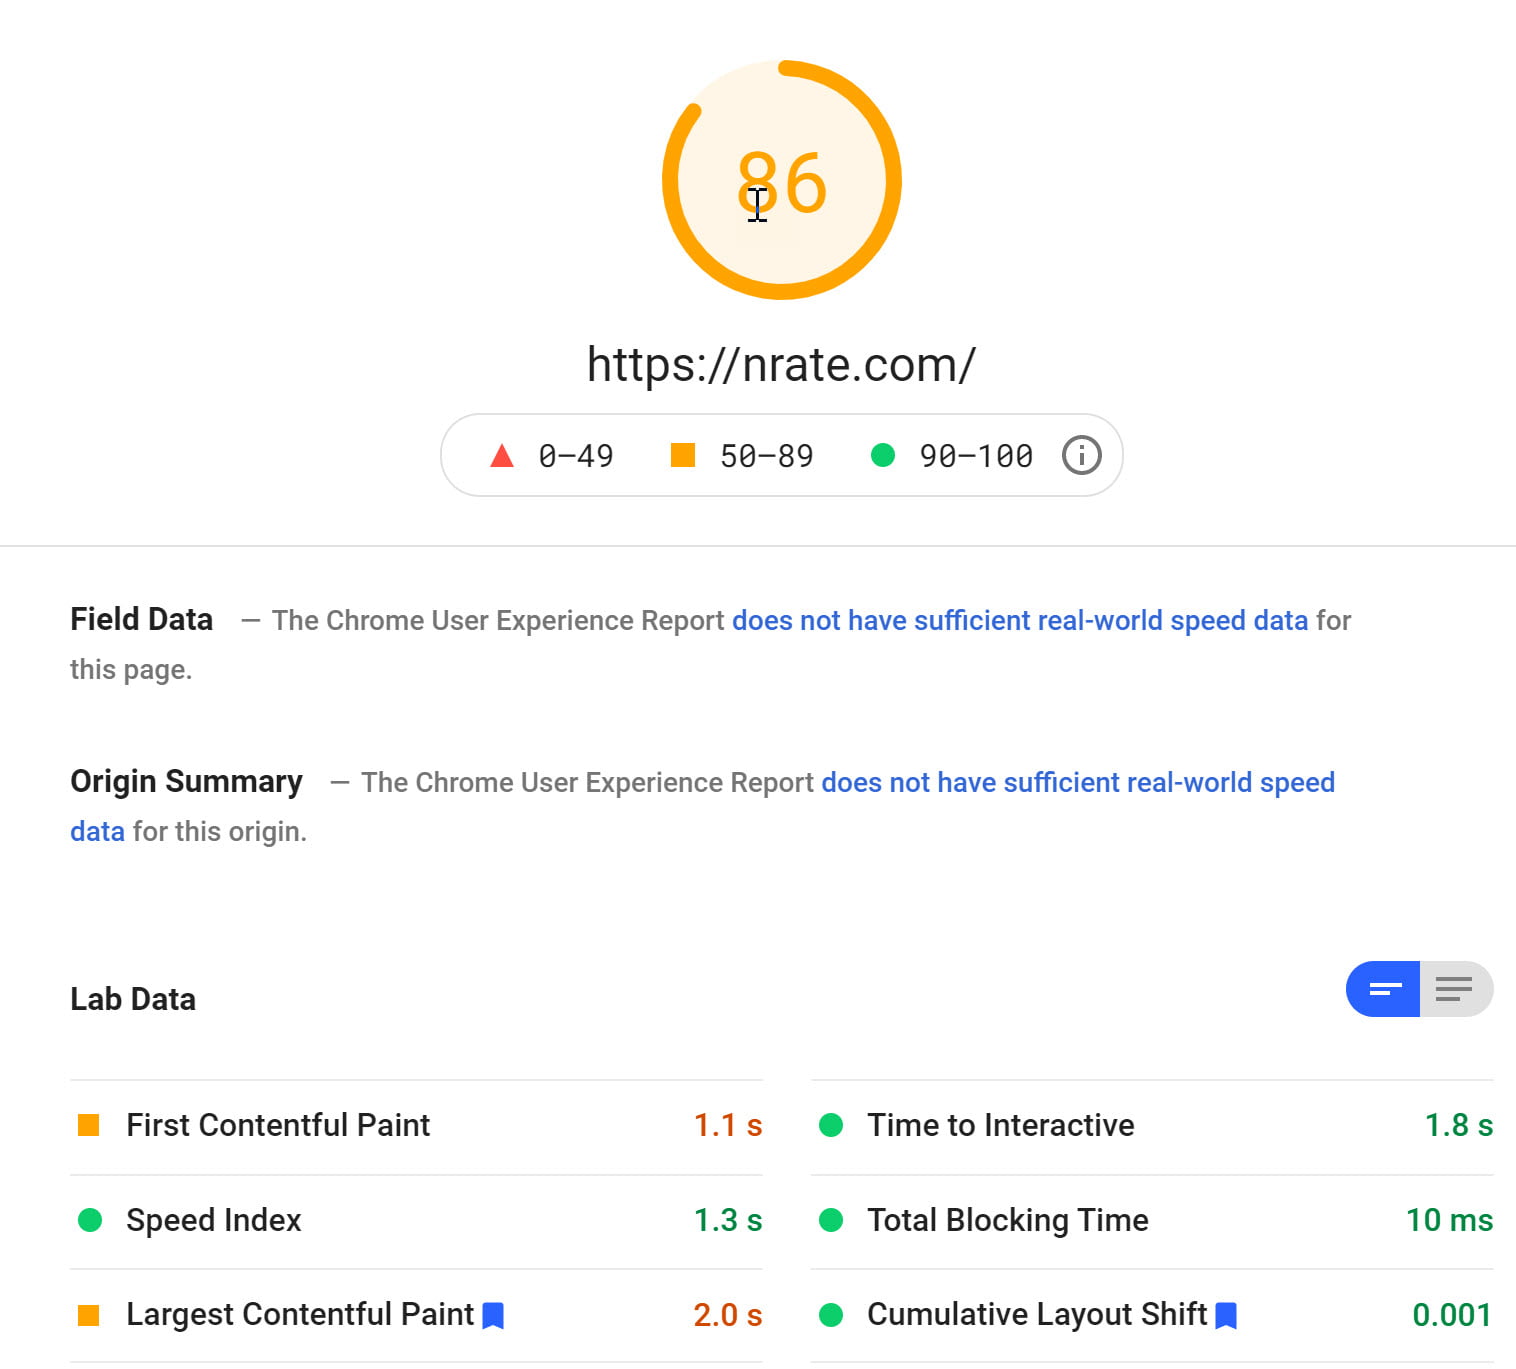Open the Origin Summary insufficient data link

coord(702,806)
